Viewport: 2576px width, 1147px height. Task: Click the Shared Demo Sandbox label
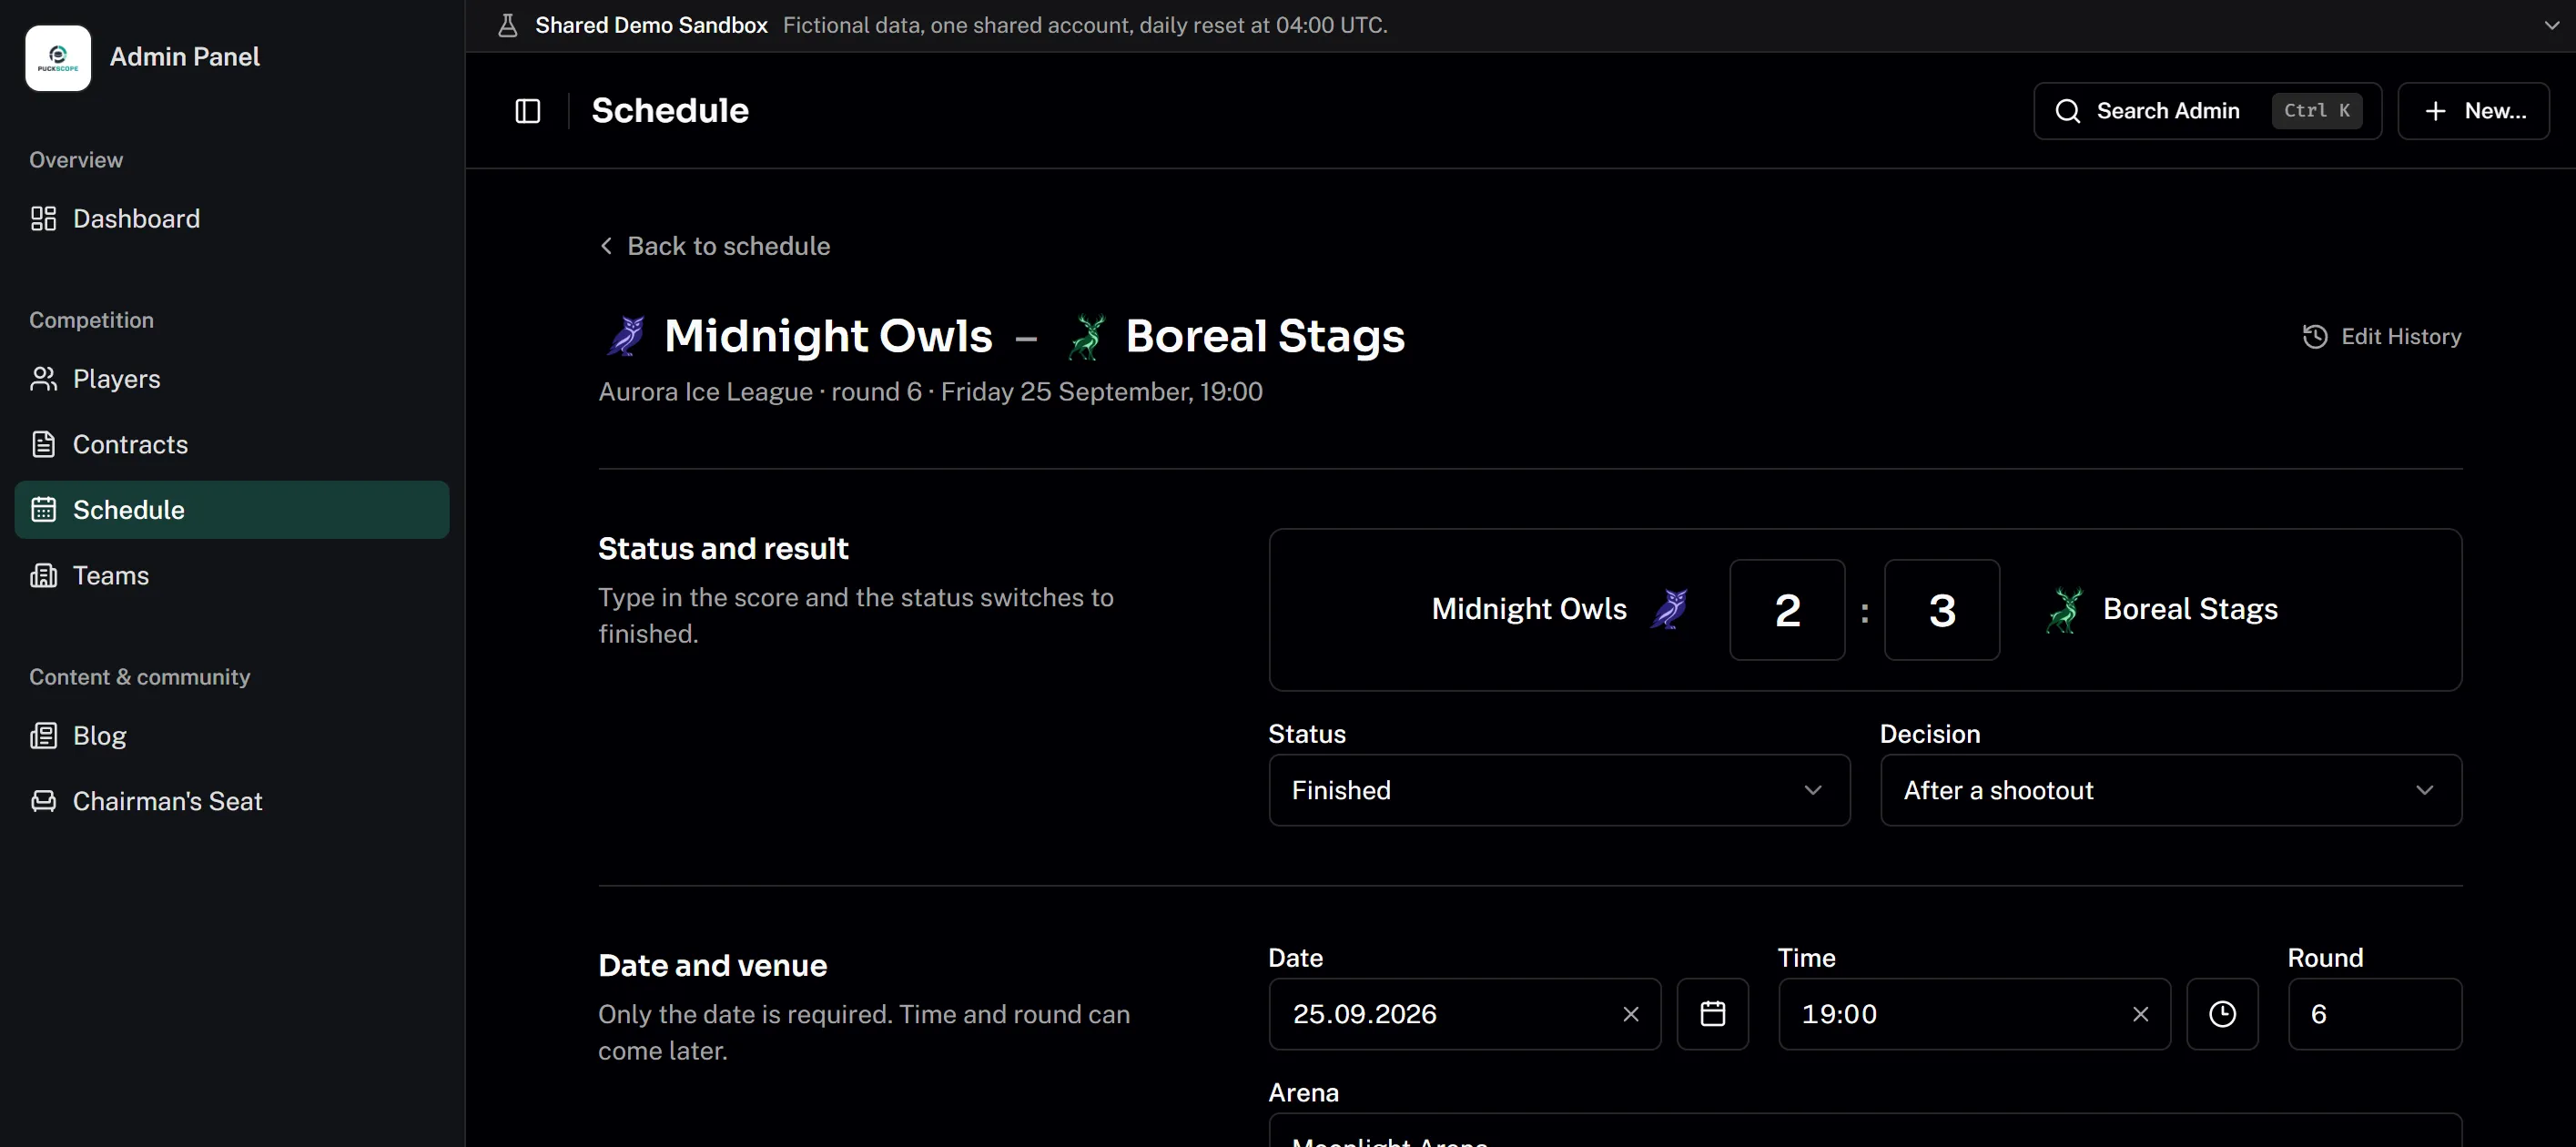click(651, 25)
